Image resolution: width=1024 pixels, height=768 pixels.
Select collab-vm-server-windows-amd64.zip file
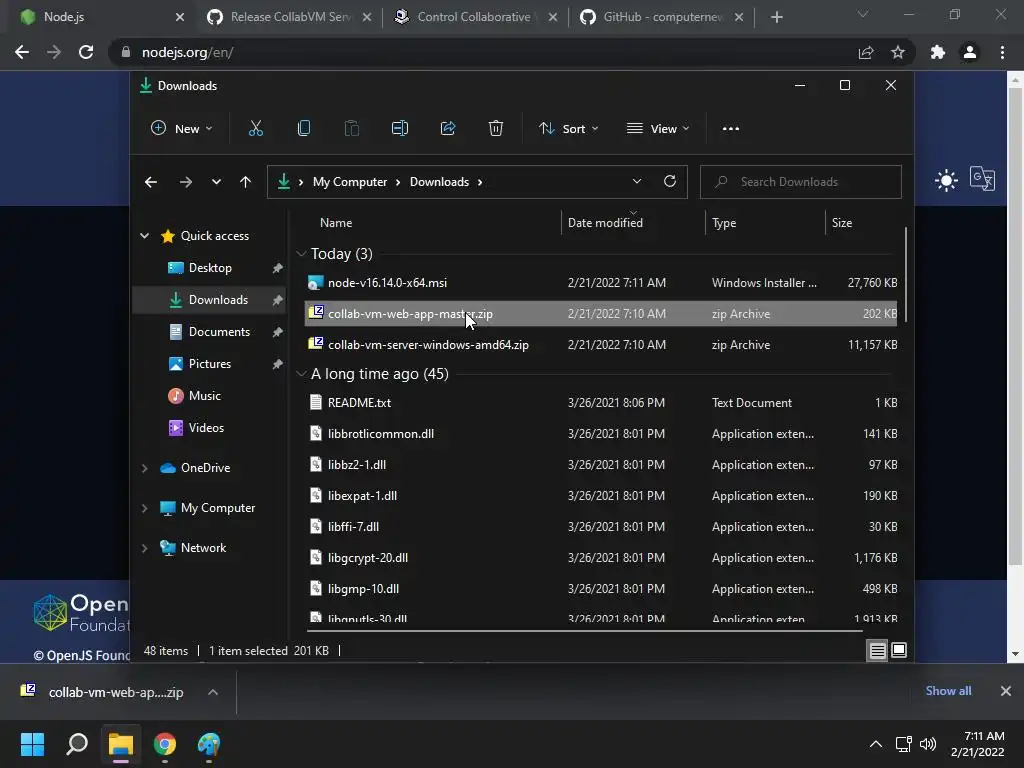click(x=601, y=345)
